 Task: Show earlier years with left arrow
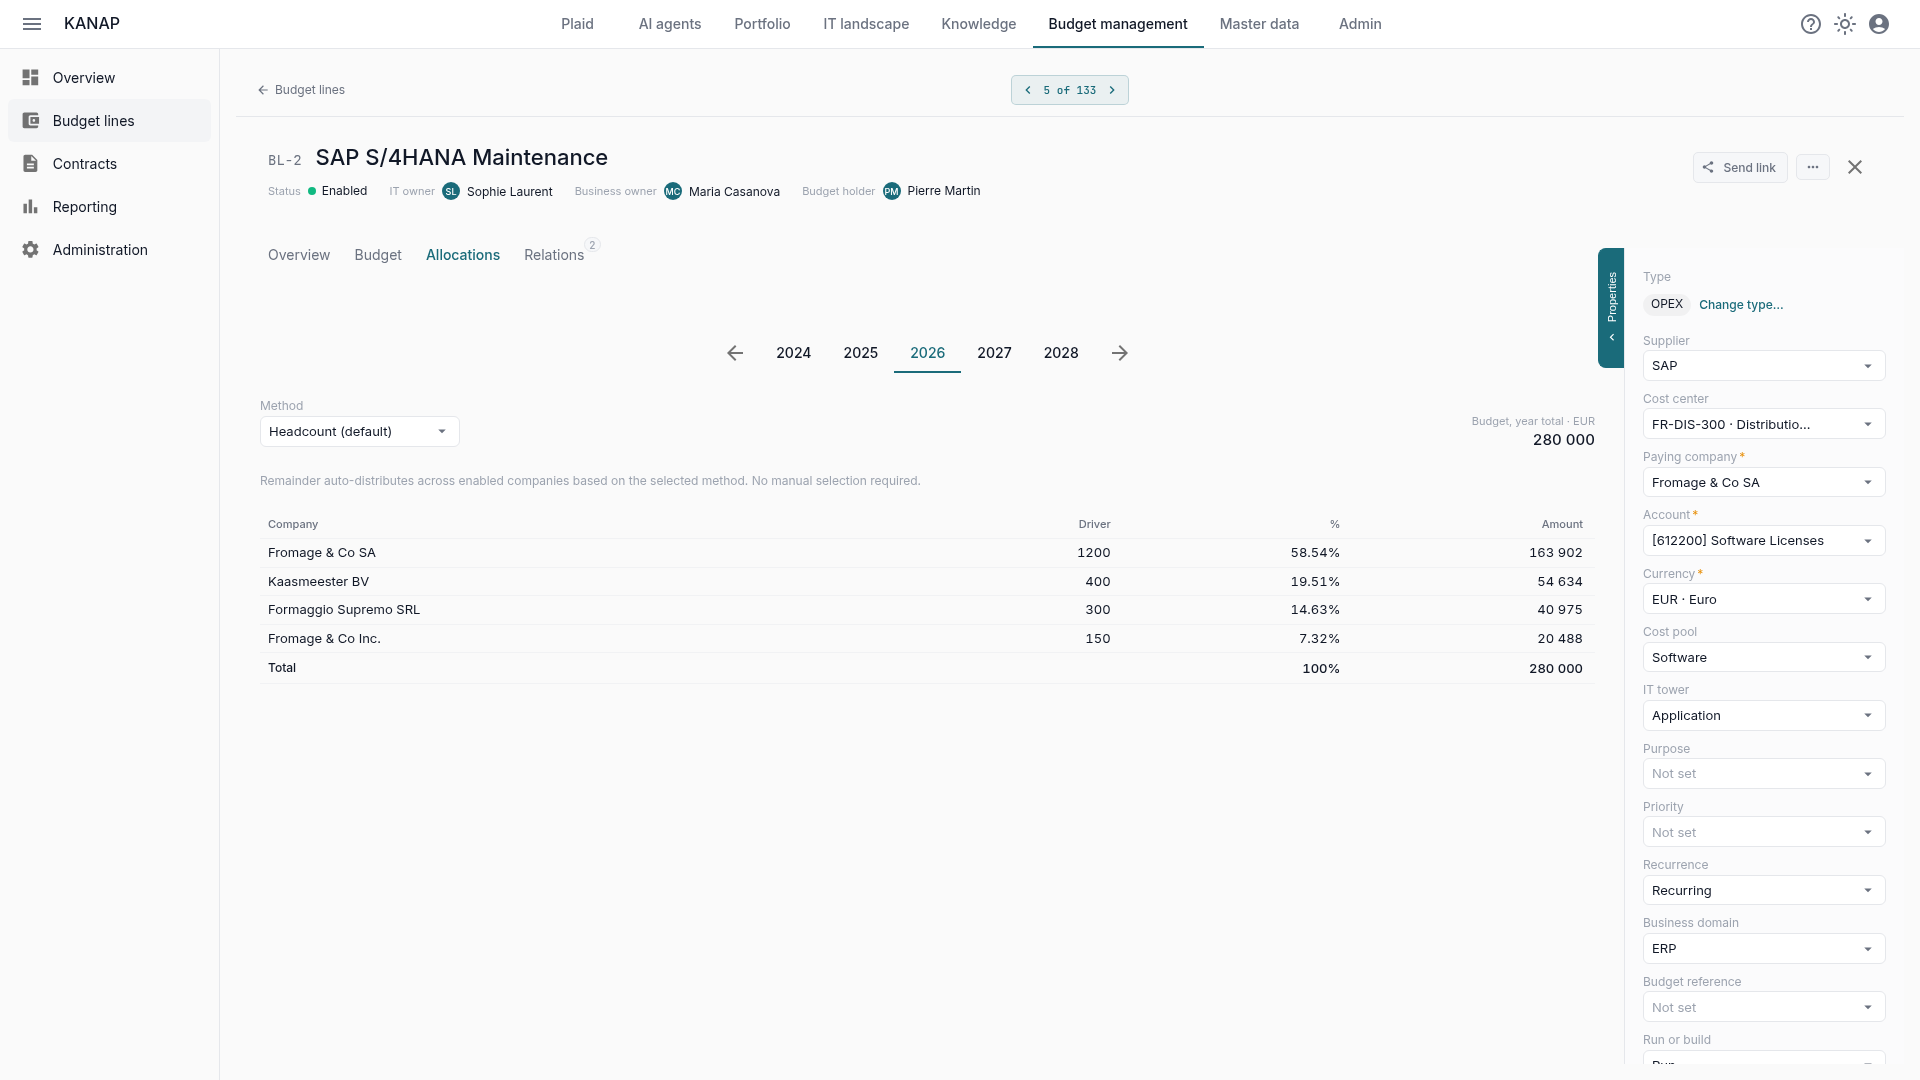pyautogui.click(x=735, y=353)
